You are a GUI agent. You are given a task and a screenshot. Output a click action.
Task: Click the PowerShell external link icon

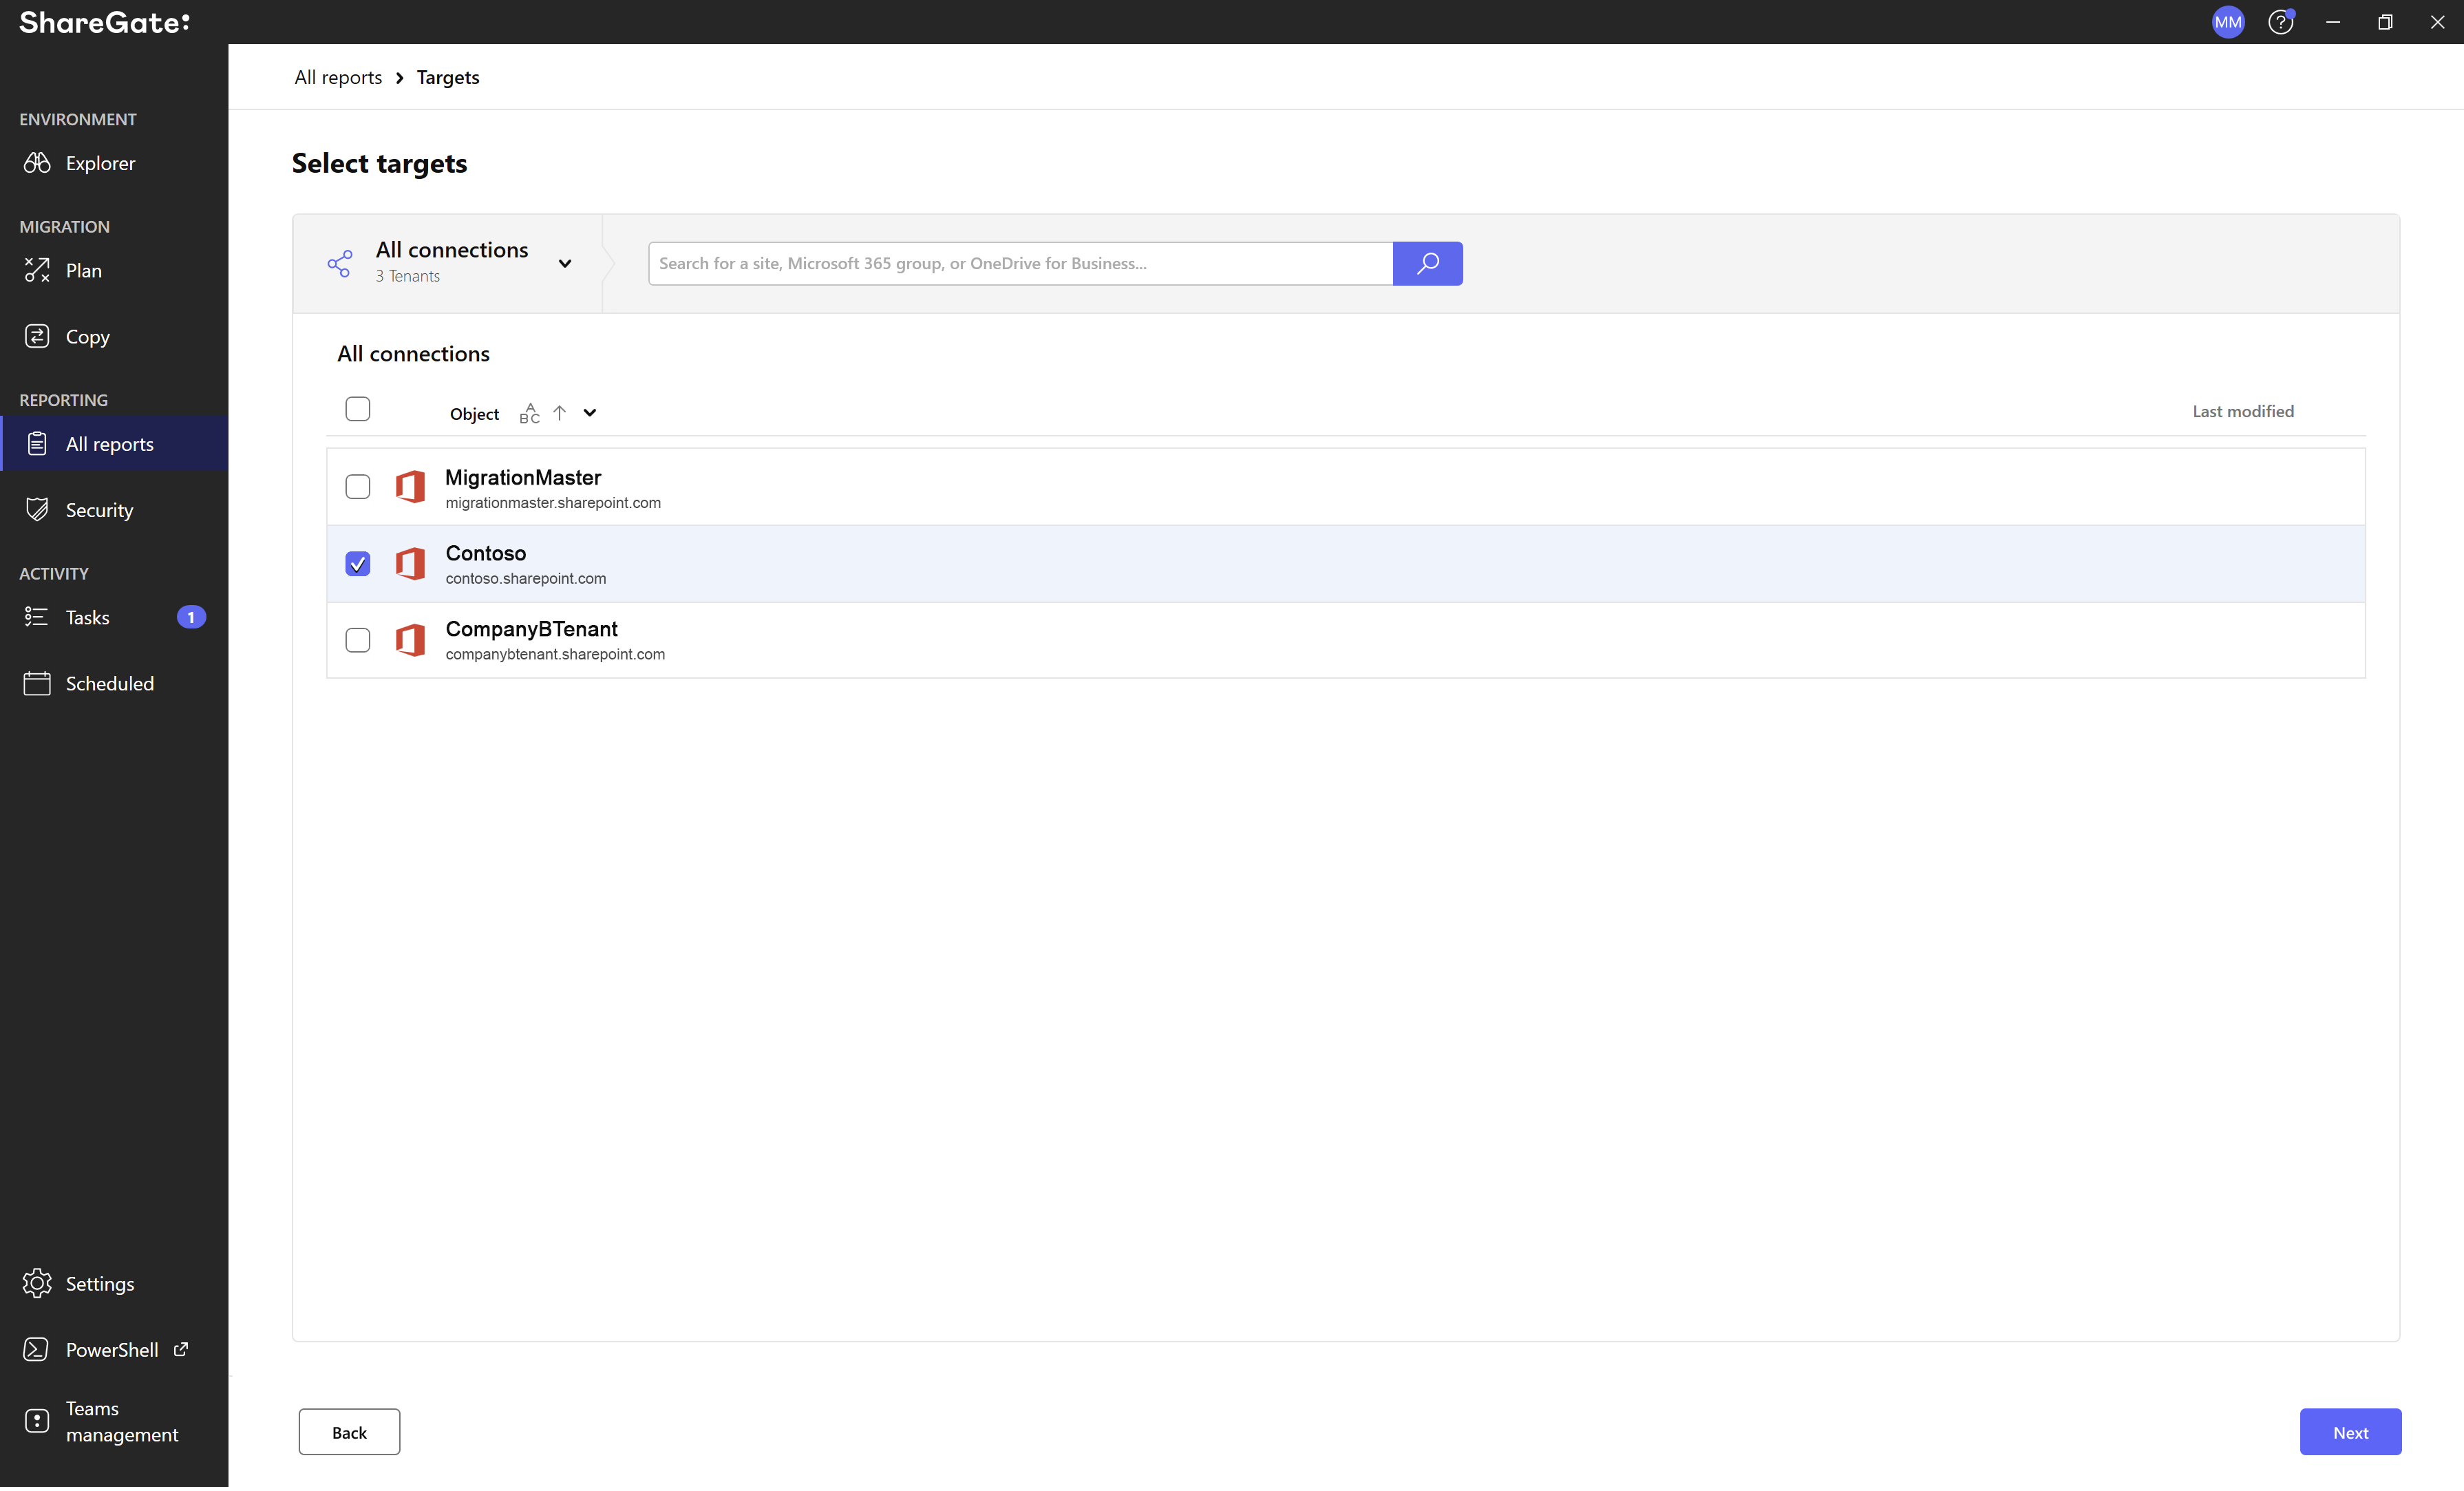coord(181,1349)
